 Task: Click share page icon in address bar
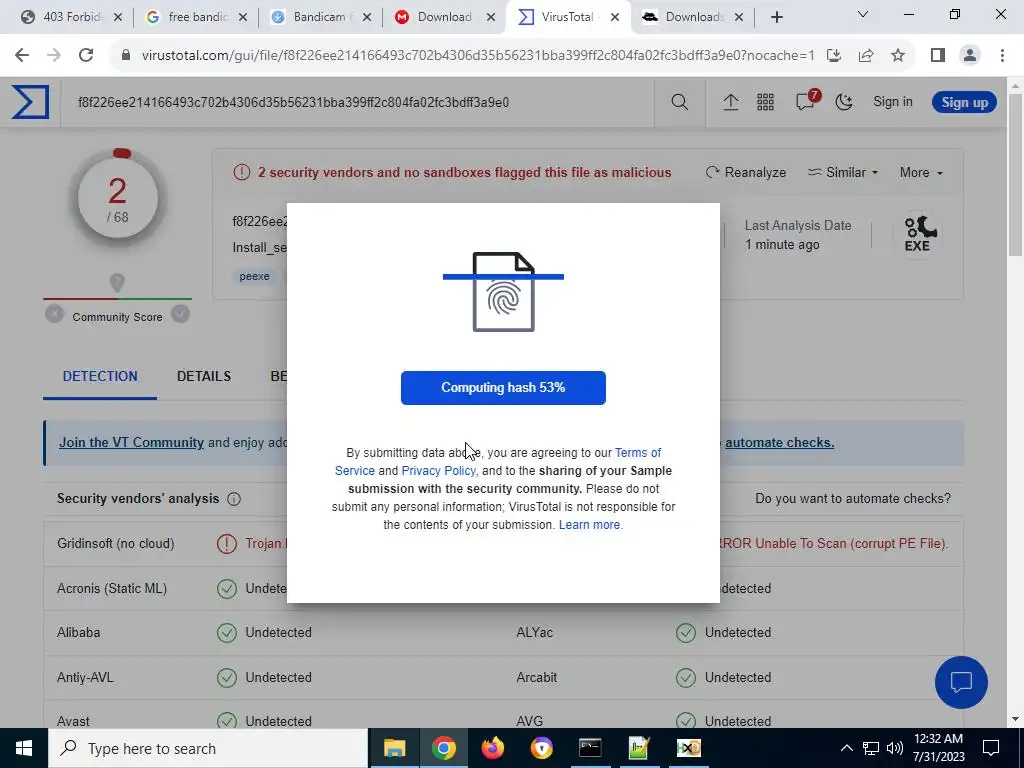(x=866, y=56)
